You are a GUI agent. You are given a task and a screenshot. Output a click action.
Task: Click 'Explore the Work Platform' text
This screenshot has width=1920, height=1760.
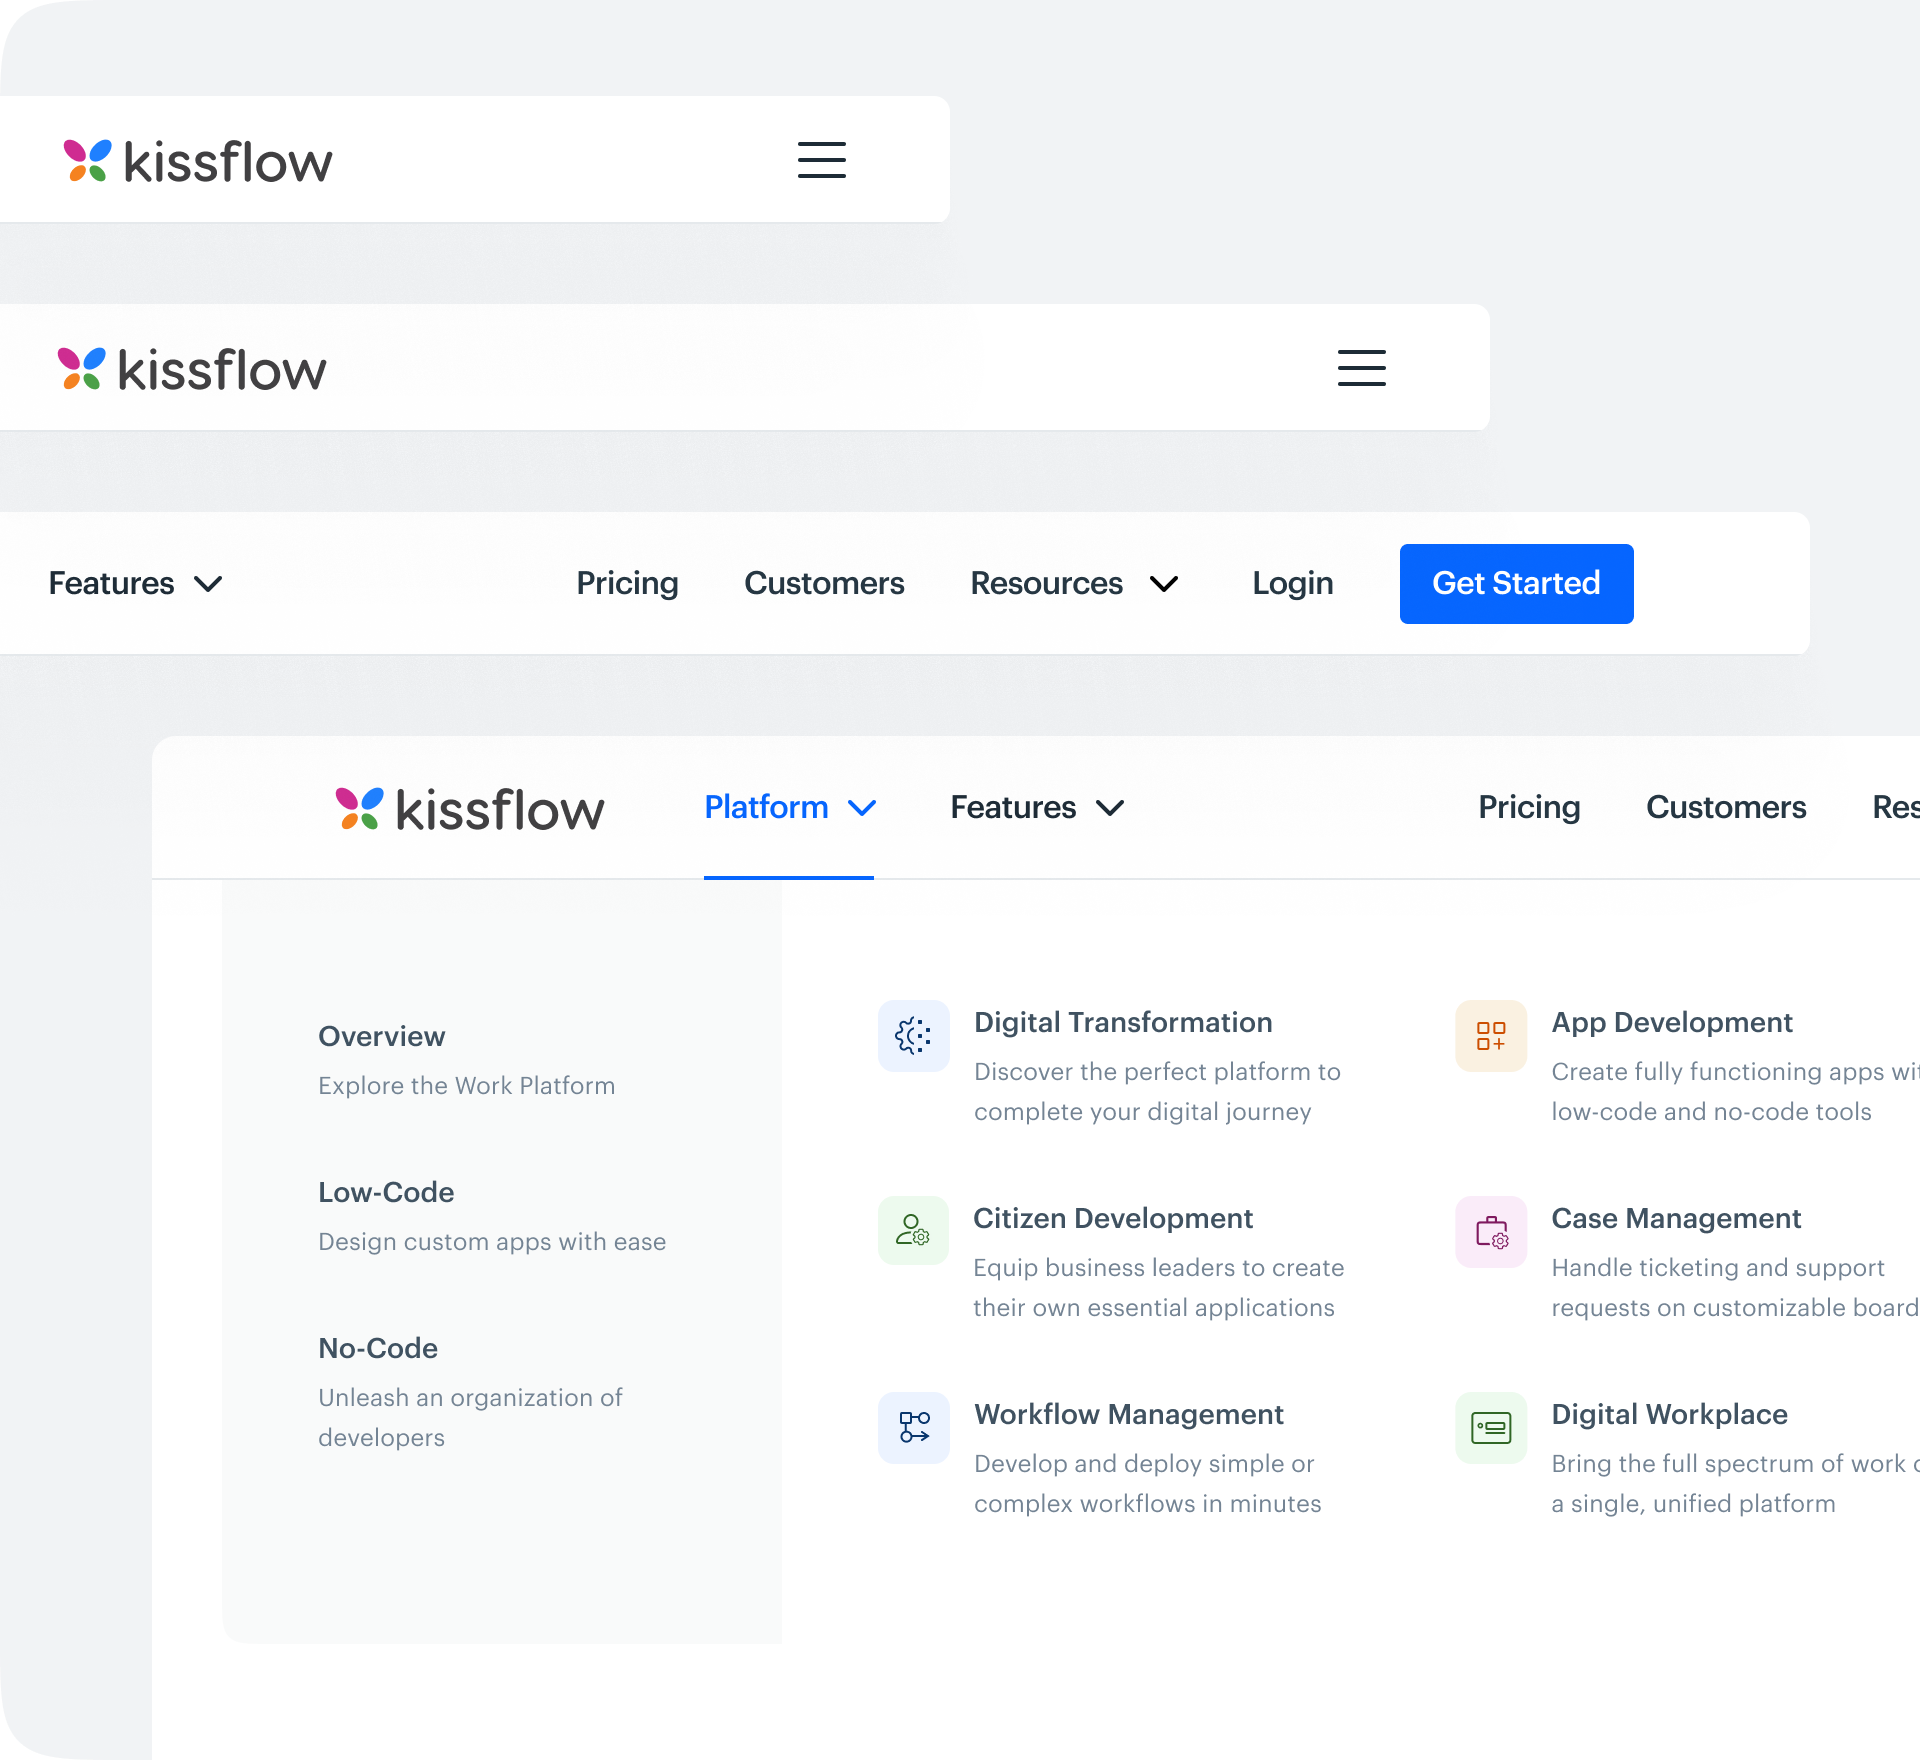[x=467, y=1086]
